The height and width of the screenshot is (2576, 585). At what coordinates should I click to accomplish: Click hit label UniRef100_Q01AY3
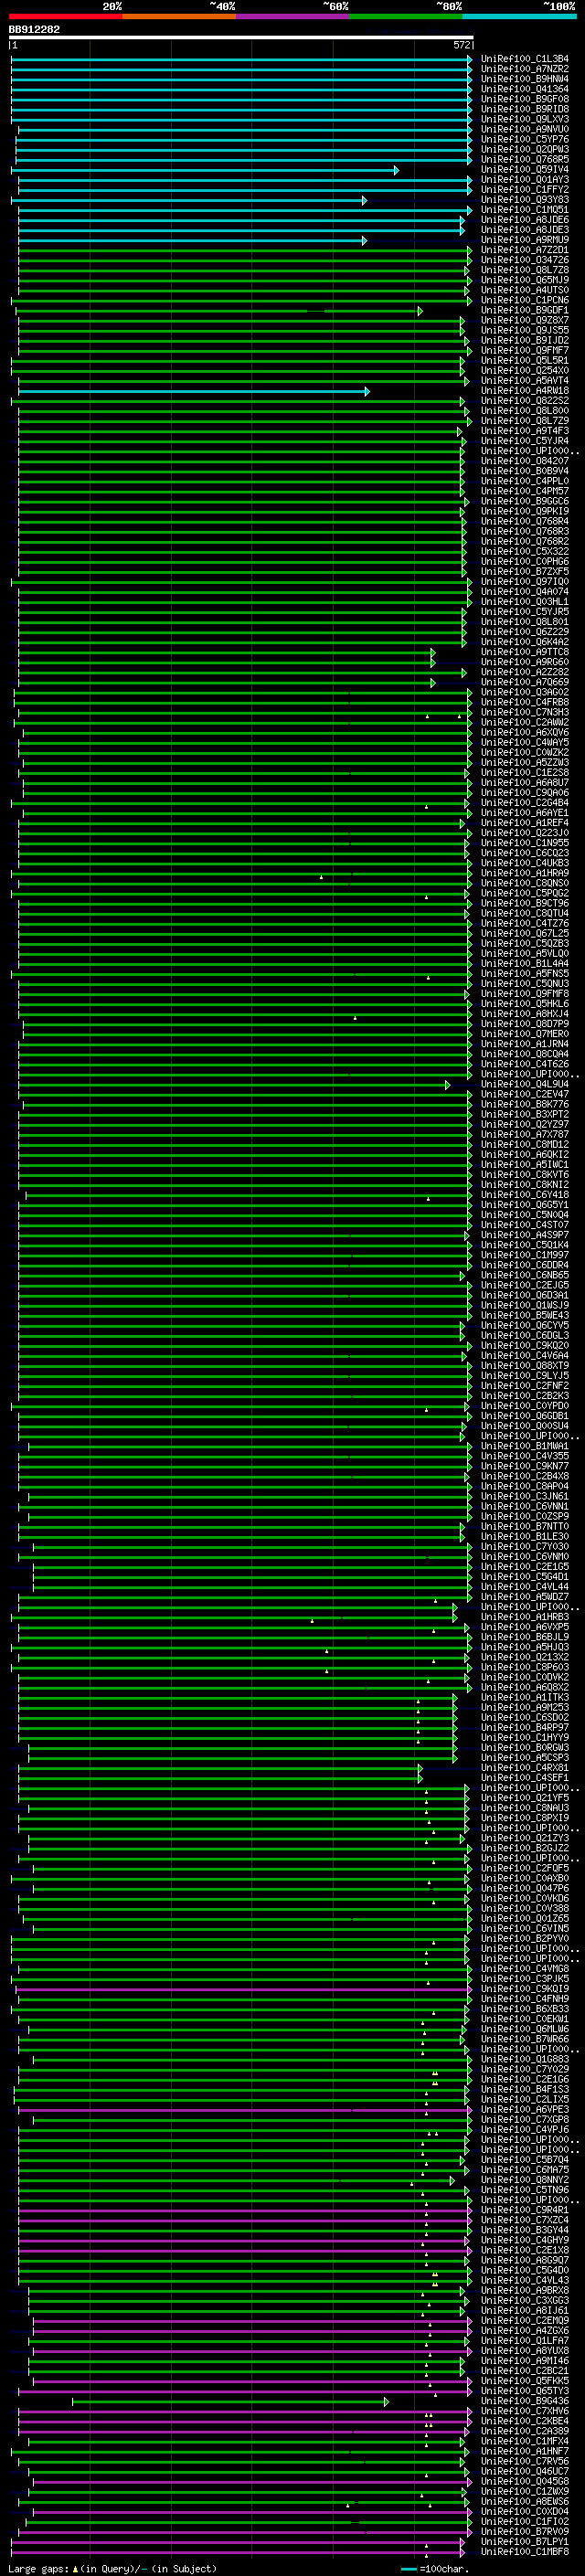(x=525, y=180)
